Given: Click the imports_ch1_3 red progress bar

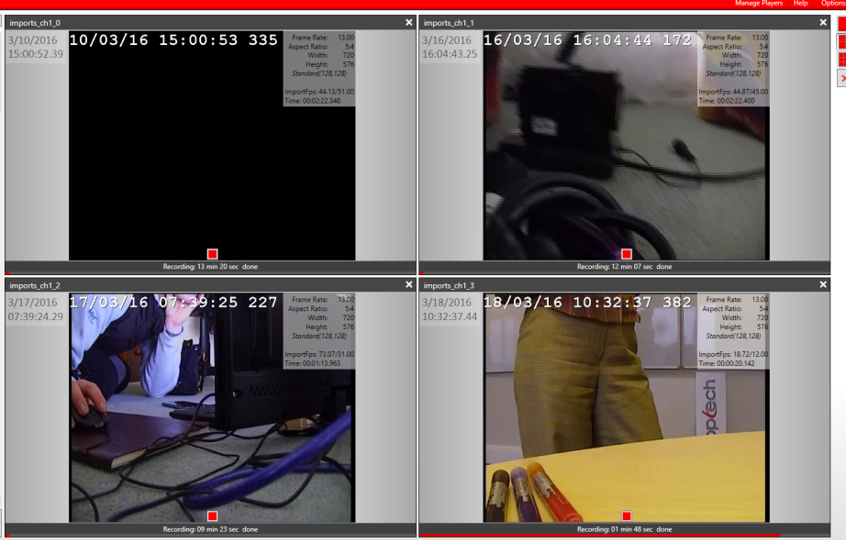Looking at the screenshot, I should pyautogui.click(x=600, y=536).
